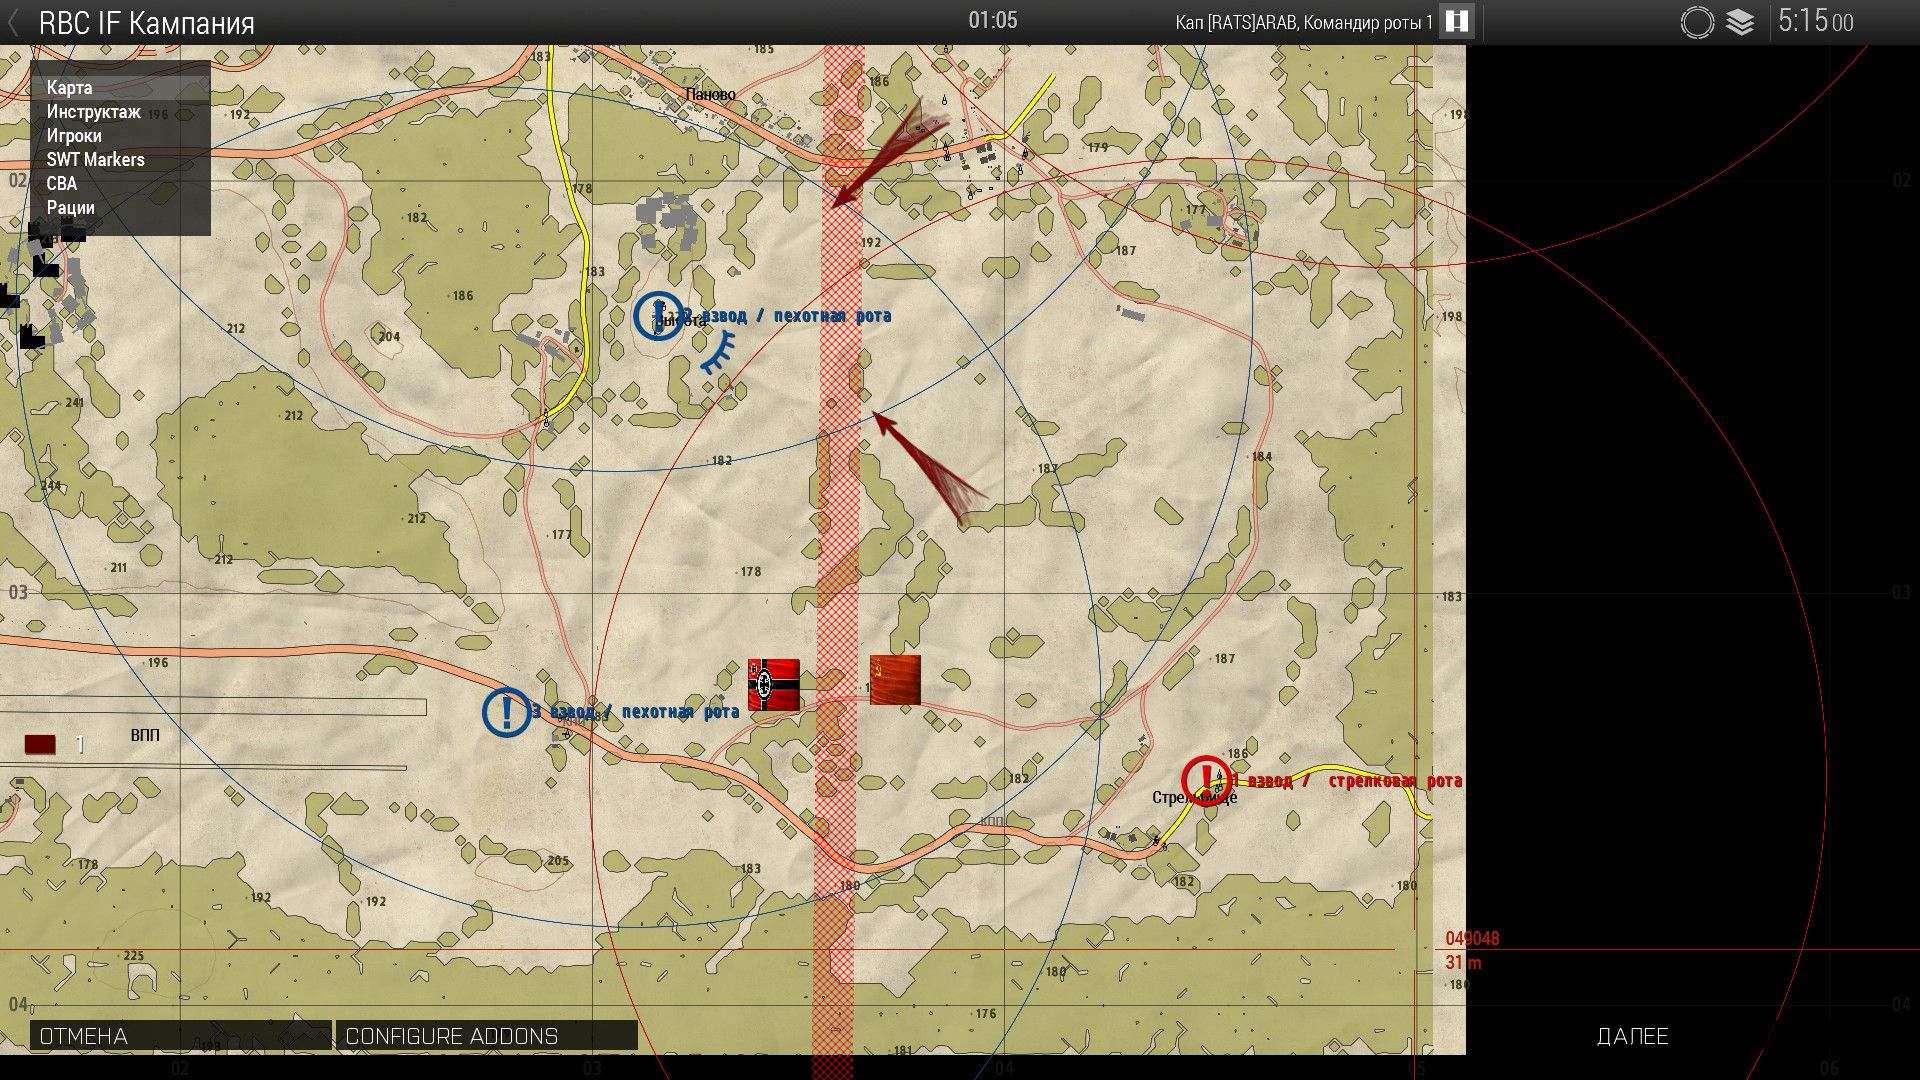Image resolution: width=1920 pixels, height=1080 pixels.
Task: Select the blue exclamation marker for 3 взвод
Action: [507, 712]
